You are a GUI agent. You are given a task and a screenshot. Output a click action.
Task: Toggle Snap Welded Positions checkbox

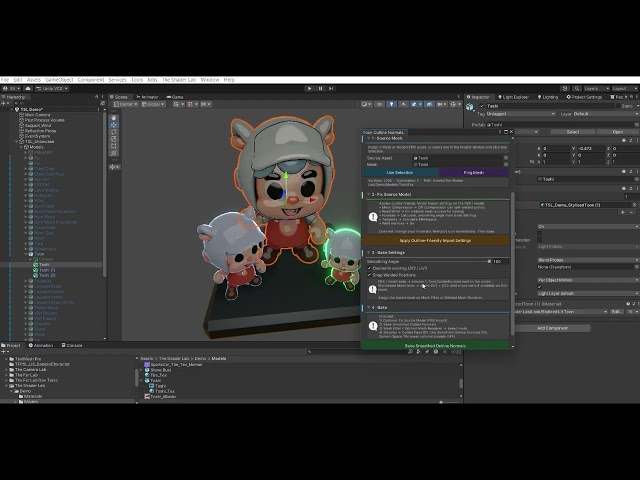pos(369,275)
